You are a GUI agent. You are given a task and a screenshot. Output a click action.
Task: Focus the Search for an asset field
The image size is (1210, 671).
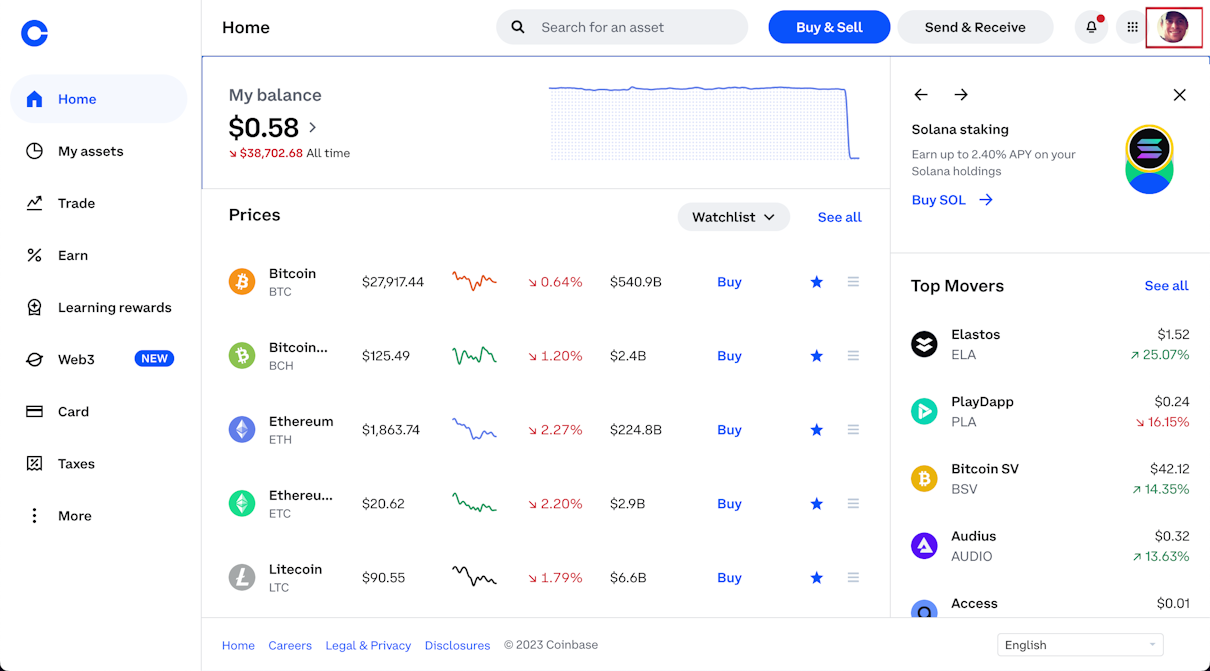coord(622,27)
